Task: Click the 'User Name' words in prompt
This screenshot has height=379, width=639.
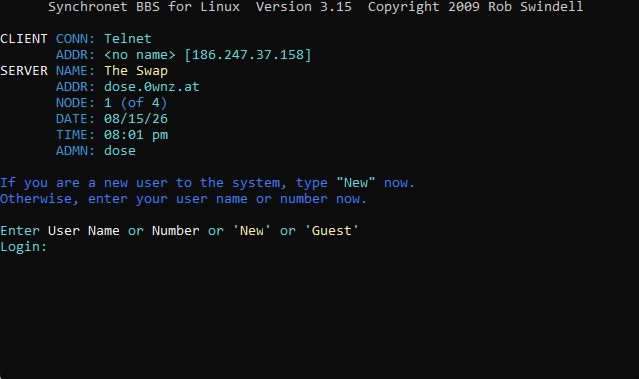Action: coord(84,231)
